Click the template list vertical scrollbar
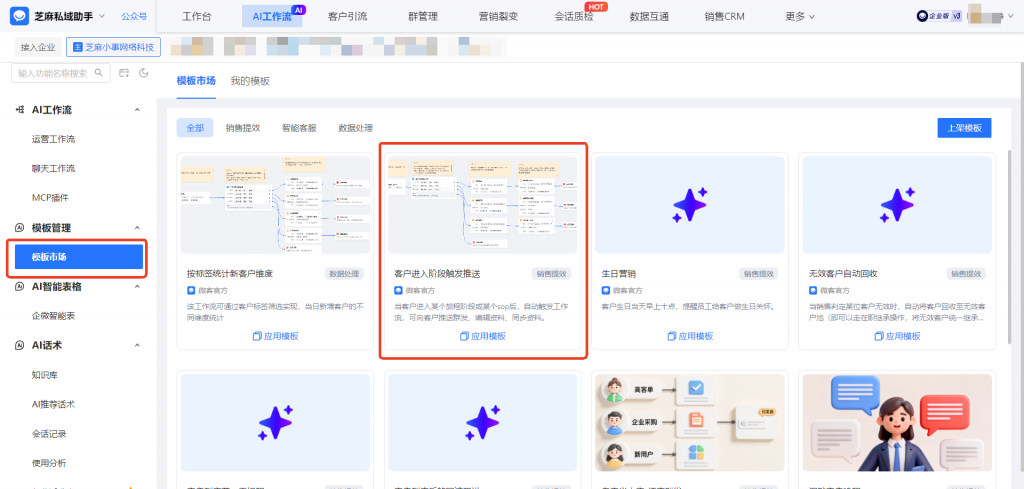The width and height of the screenshot is (1024, 489). [x=1012, y=248]
